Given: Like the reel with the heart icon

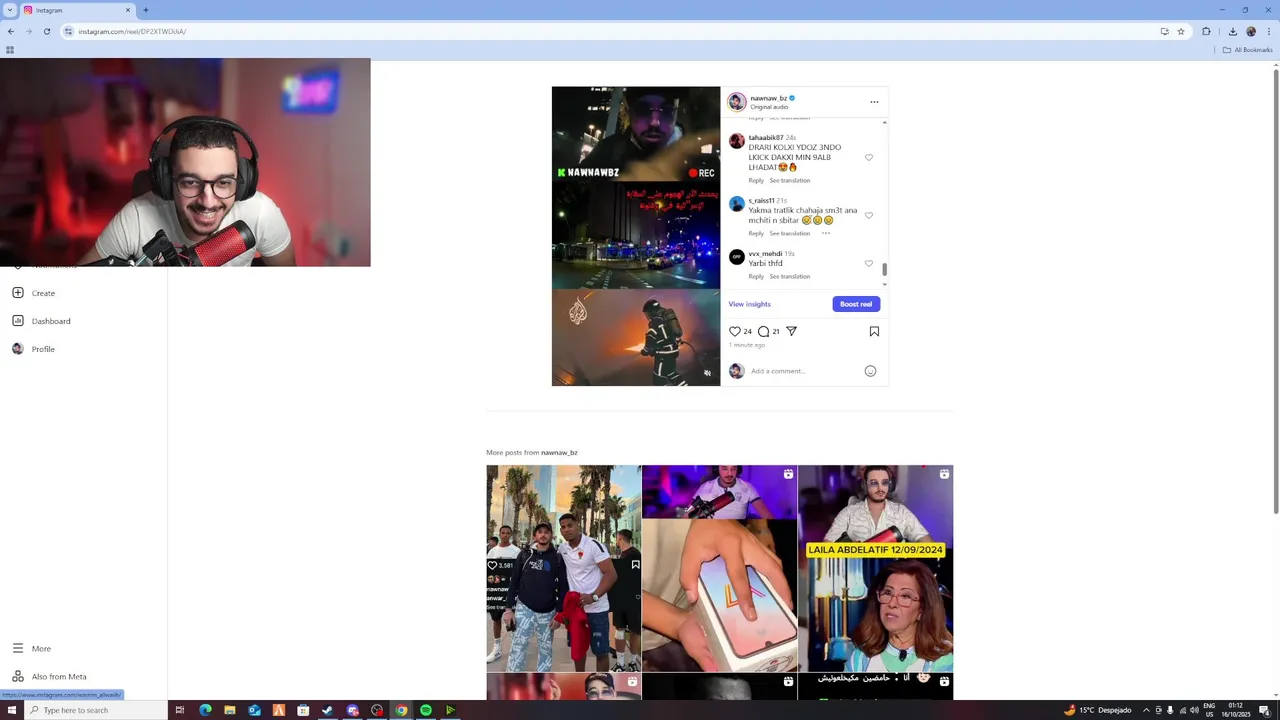Looking at the screenshot, I should click(735, 331).
